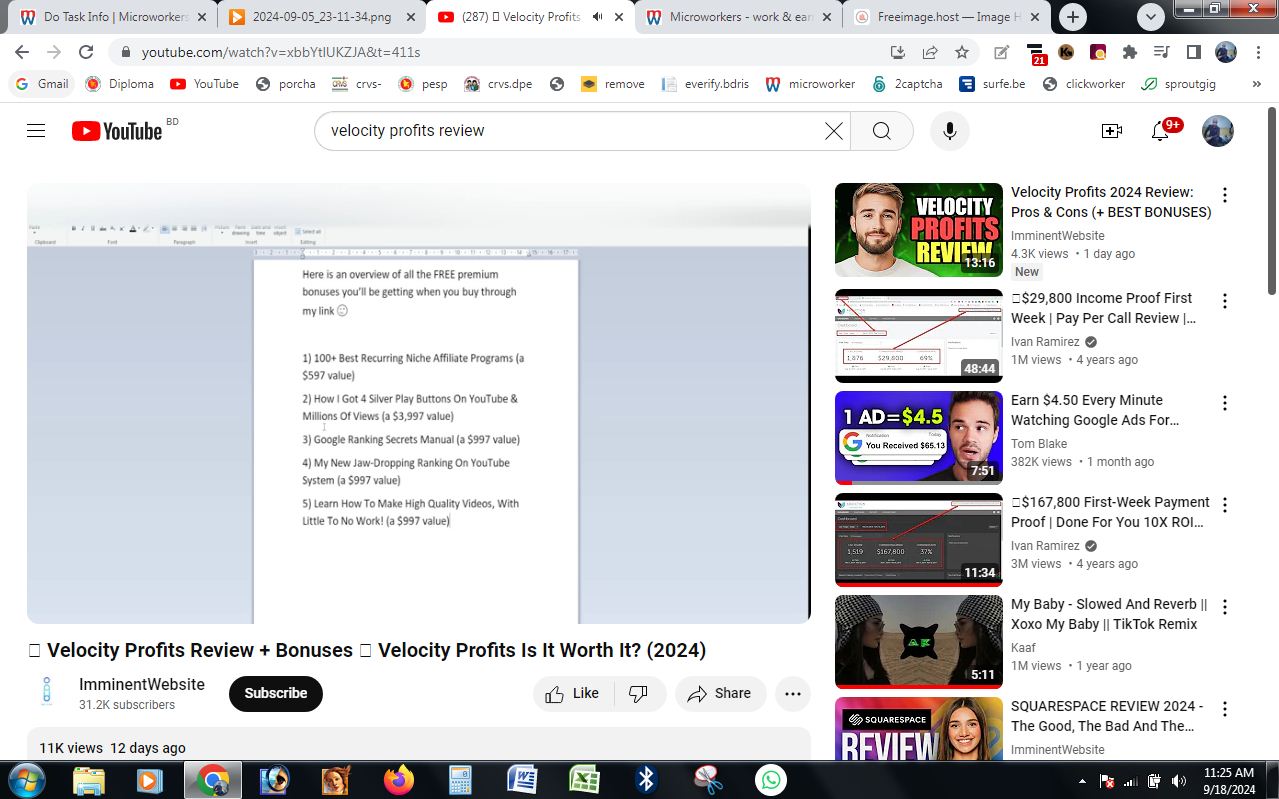
Task: Switch to the Freeimage.host tab
Action: coord(945,17)
